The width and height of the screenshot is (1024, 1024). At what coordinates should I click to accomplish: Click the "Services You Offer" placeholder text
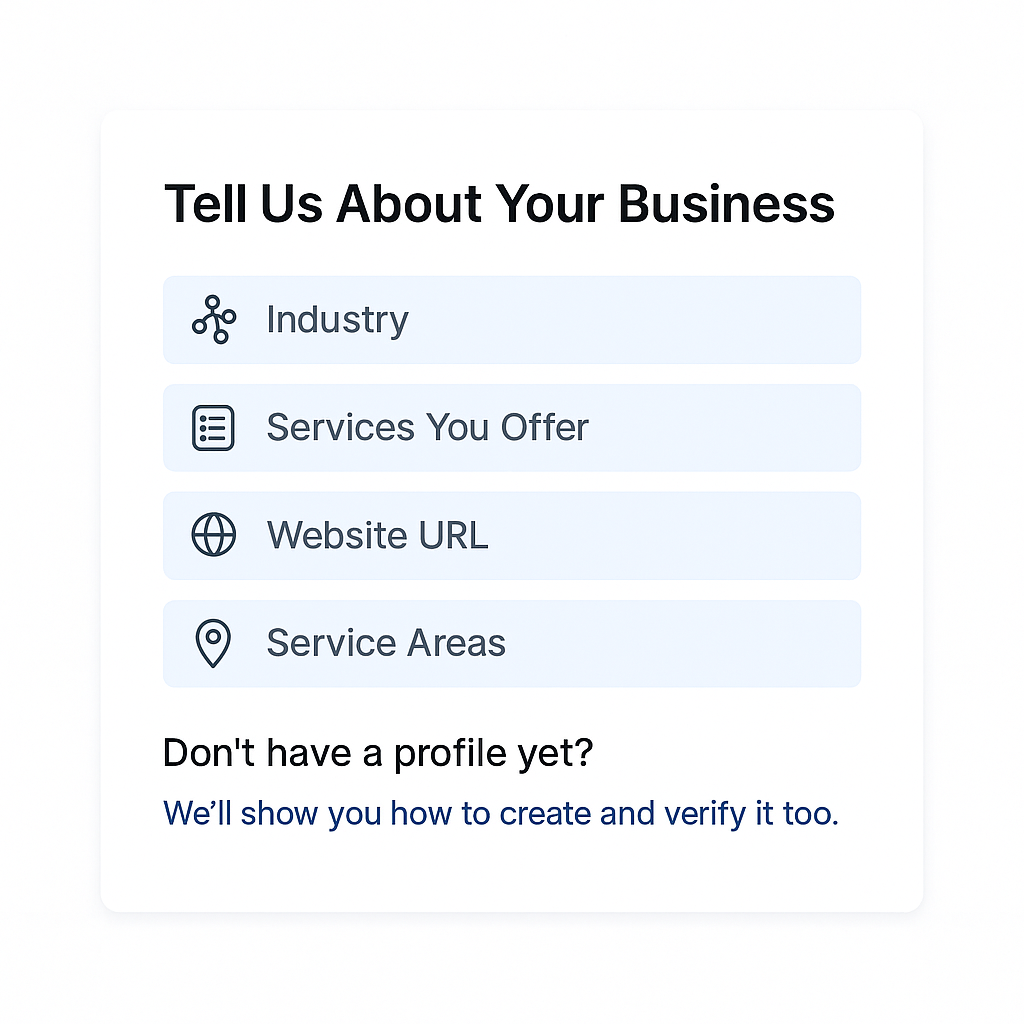point(427,428)
